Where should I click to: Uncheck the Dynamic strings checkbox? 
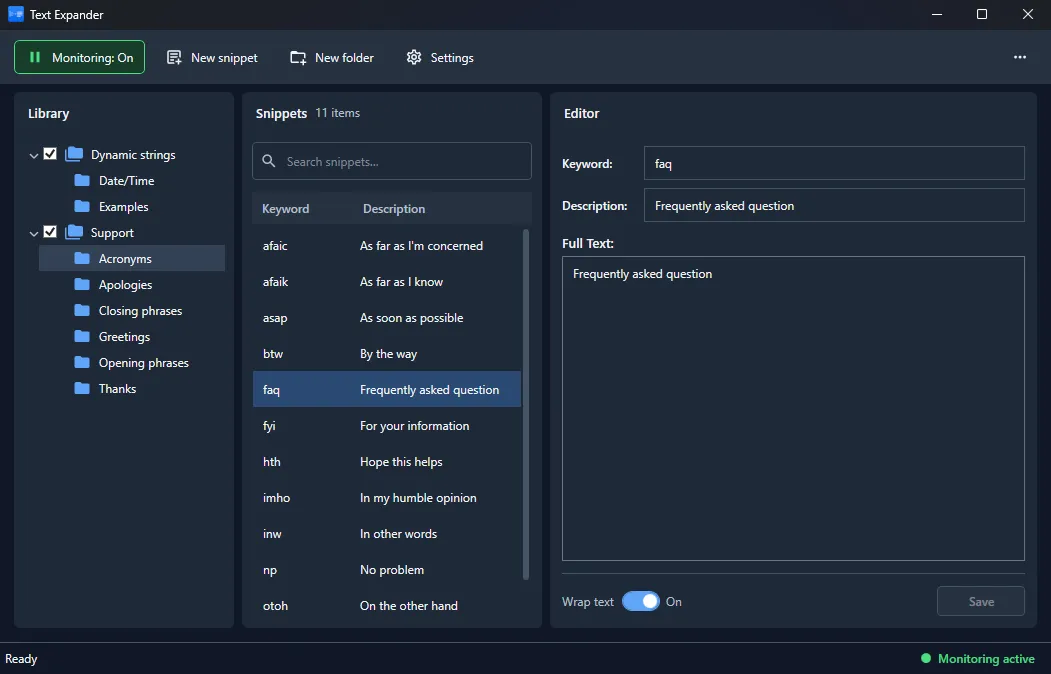pyautogui.click(x=50, y=154)
